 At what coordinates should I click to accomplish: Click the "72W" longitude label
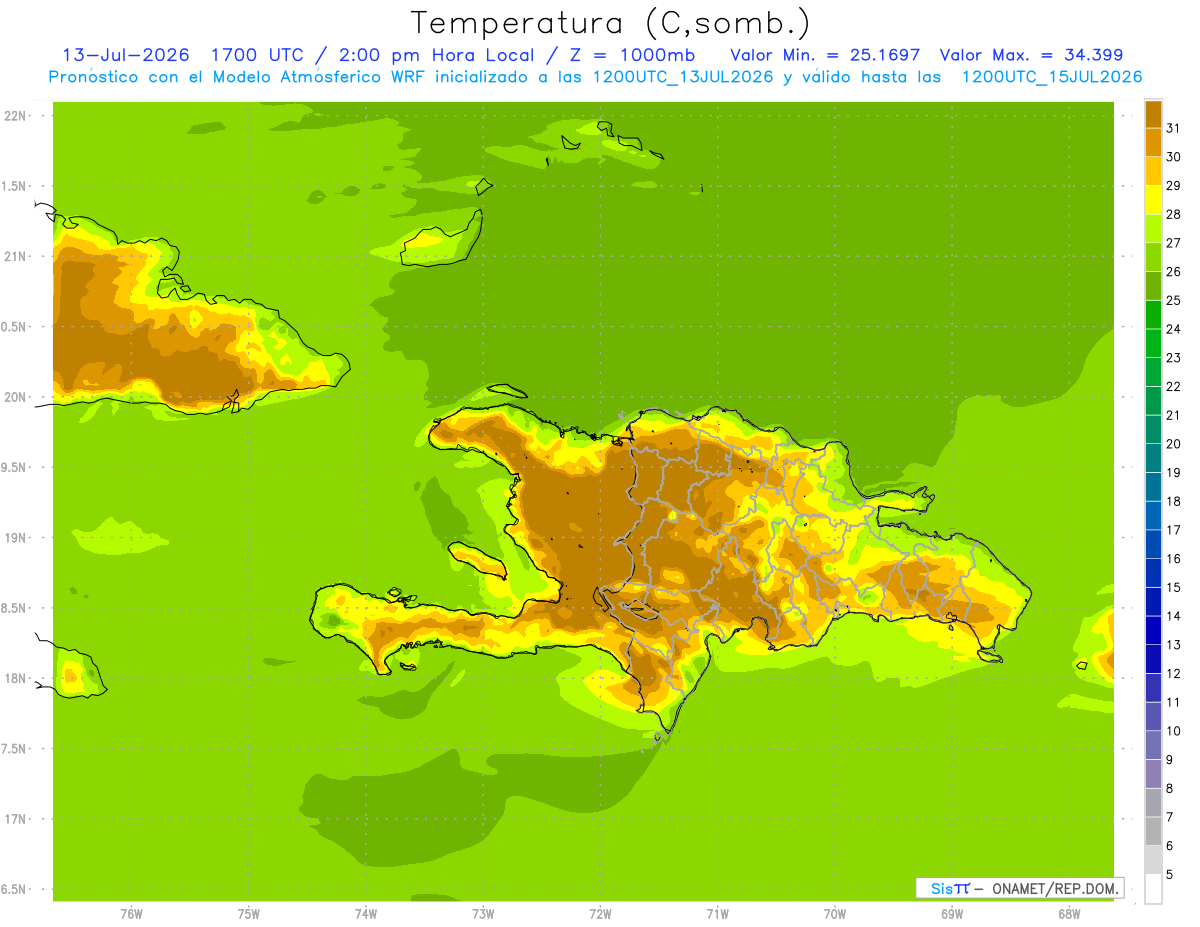(600, 913)
